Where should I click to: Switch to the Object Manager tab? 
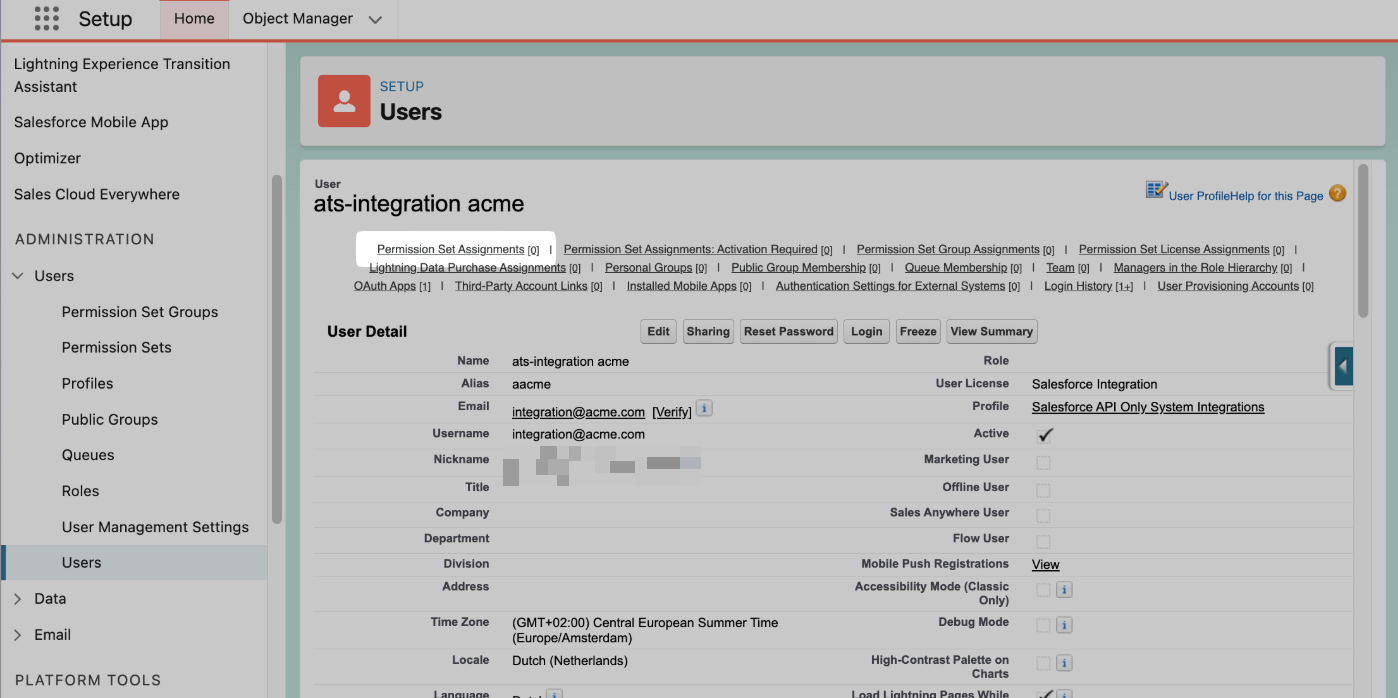pyautogui.click(x=298, y=19)
